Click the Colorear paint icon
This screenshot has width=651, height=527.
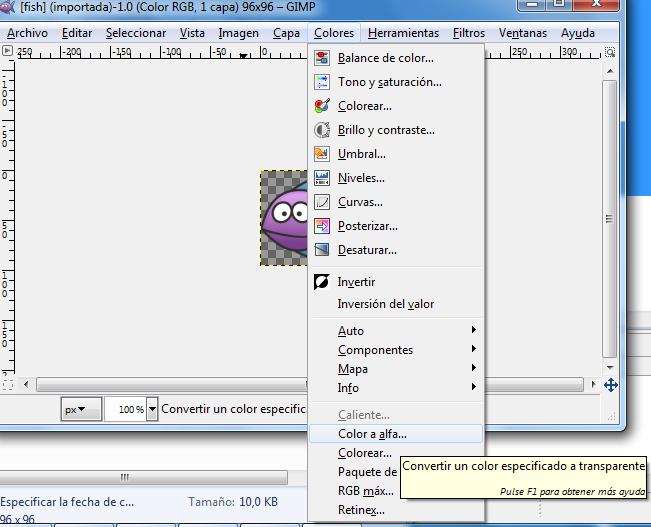click(322, 106)
